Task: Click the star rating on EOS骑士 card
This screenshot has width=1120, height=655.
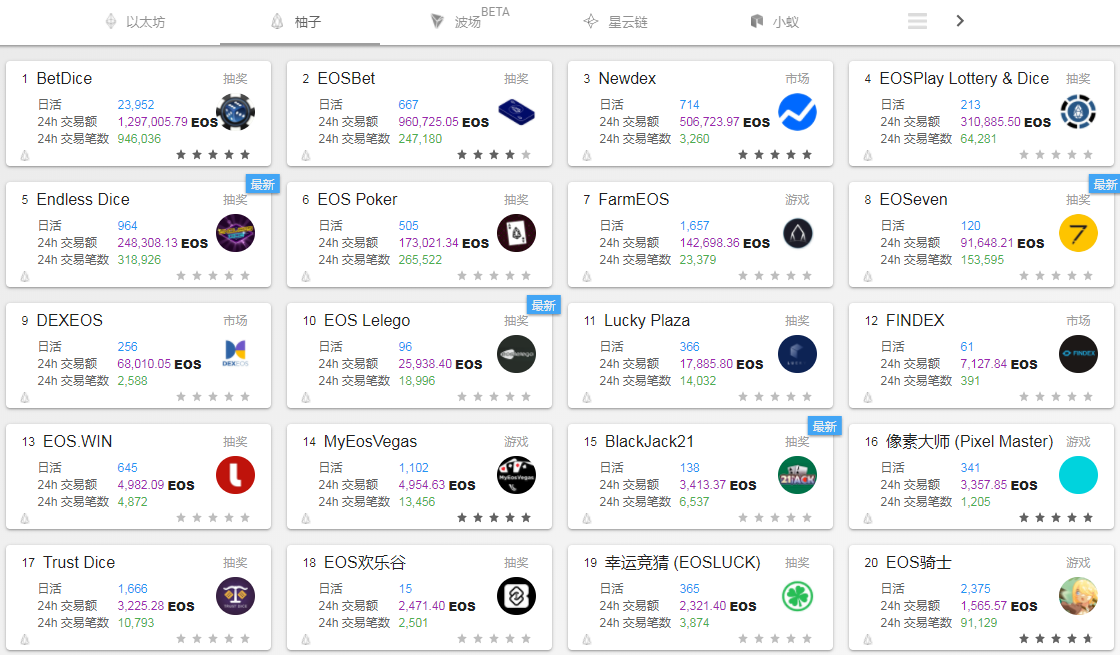Action: pos(1056,639)
